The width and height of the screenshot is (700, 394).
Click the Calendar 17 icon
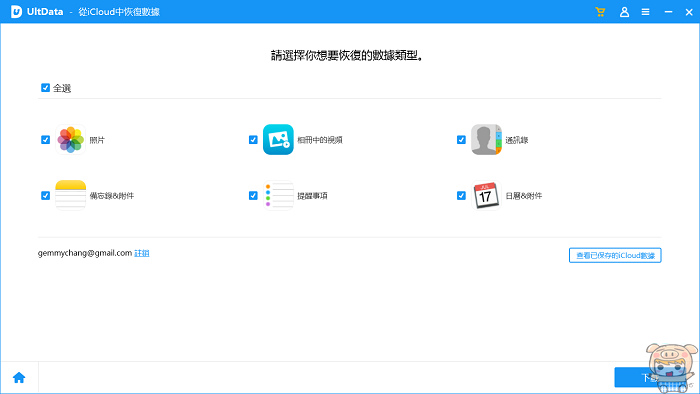point(486,195)
